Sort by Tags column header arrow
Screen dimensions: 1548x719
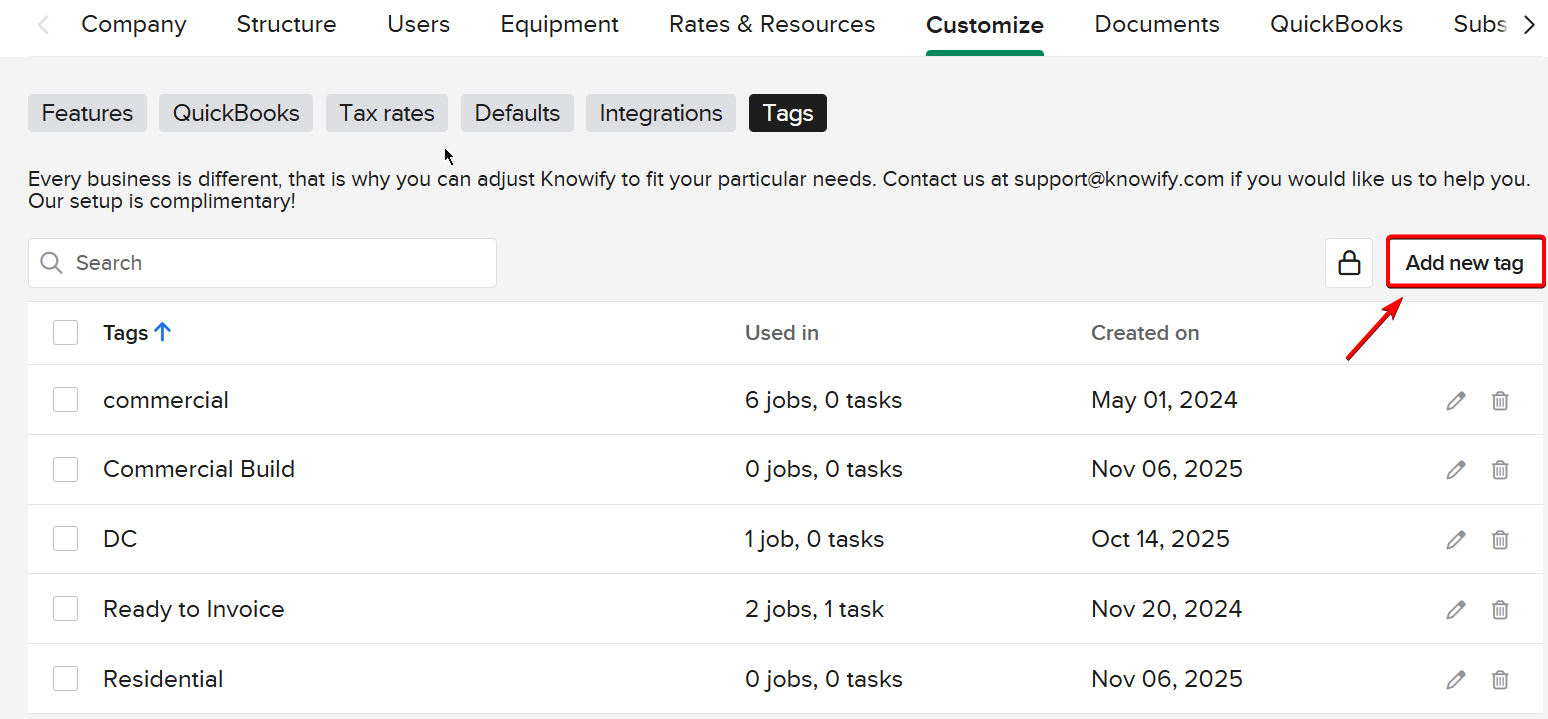pyautogui.click(x=163, y=333)
